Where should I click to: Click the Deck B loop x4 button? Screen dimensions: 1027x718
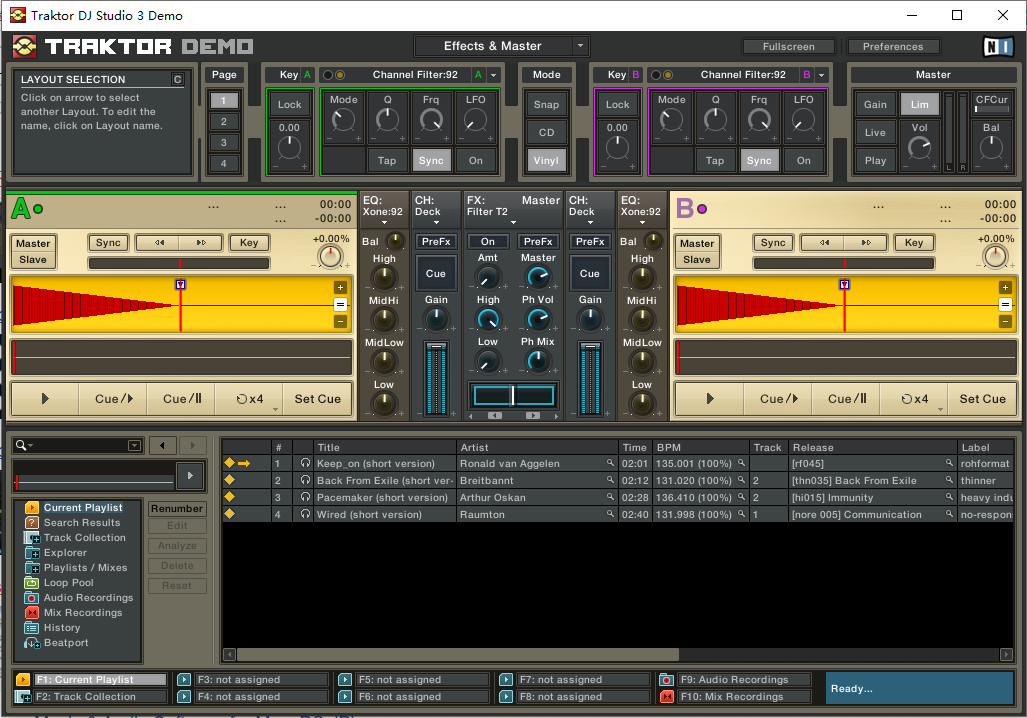914,399
